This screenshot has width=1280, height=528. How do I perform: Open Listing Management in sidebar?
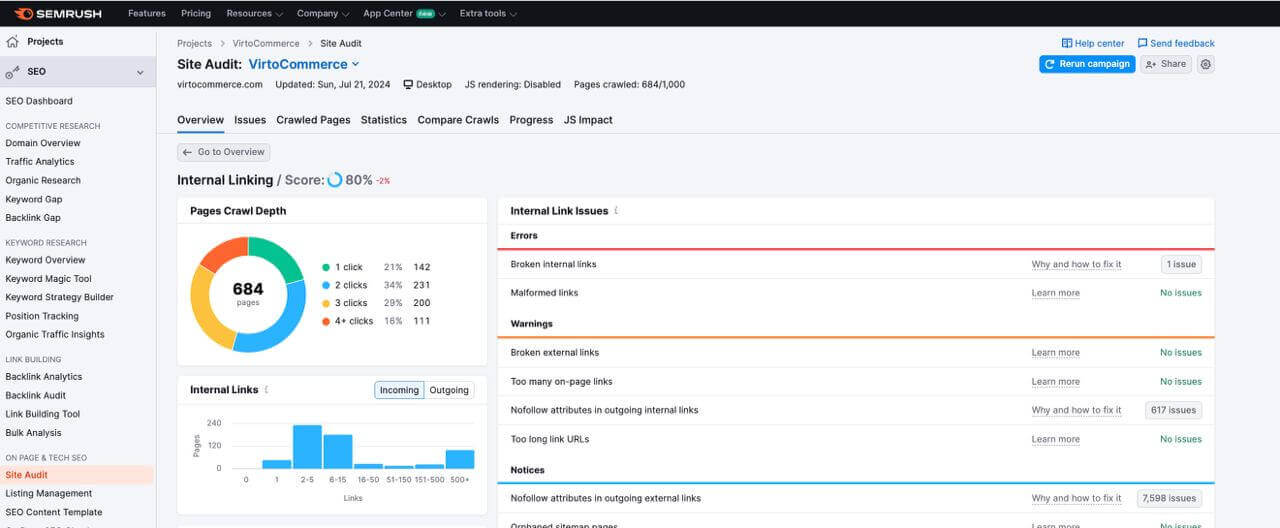pyautogui.click(x=49, y=494)
